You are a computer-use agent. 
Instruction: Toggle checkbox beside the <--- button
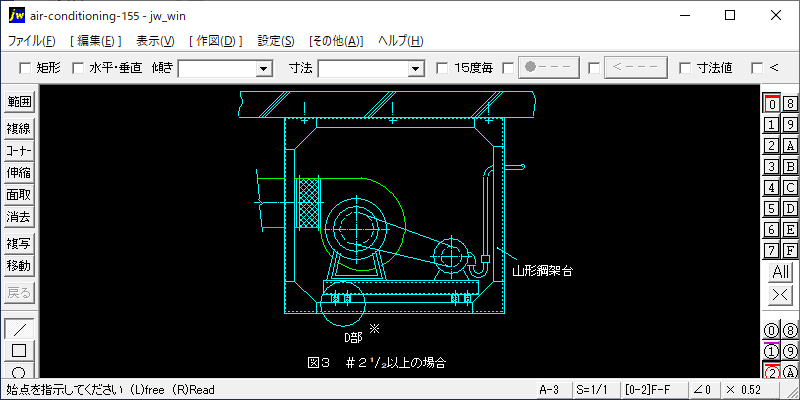tap(594, 68)
